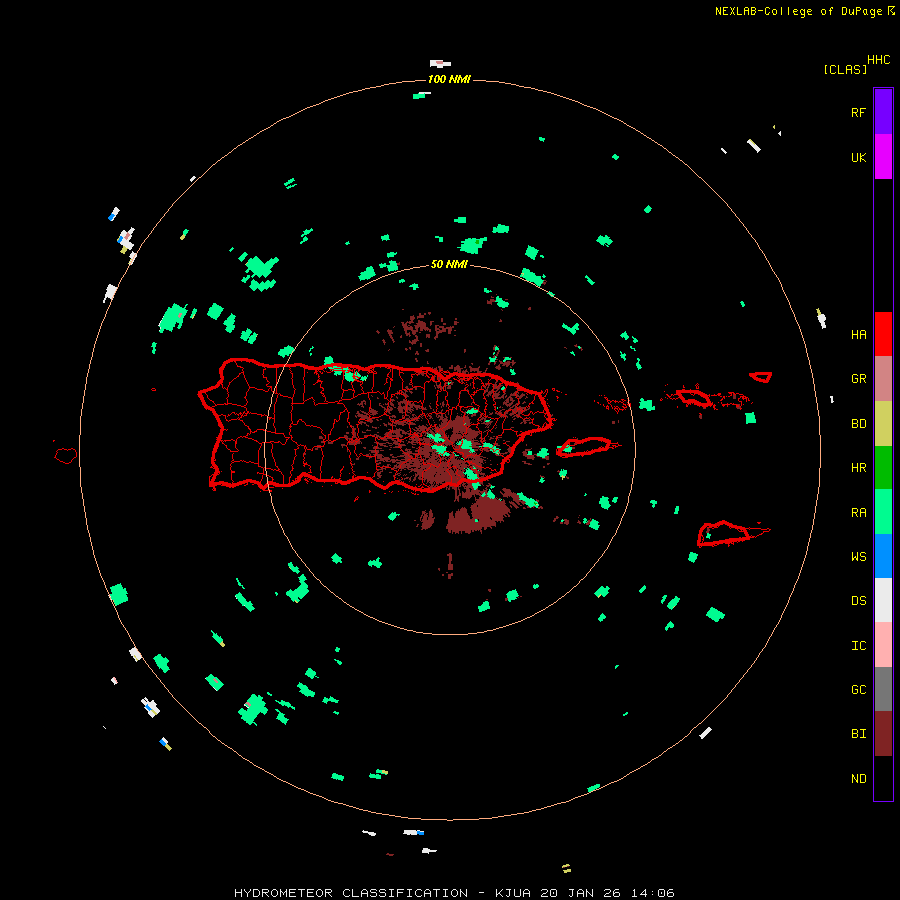Click the 'NEXLAB-College of DuPage' credit text
900x900 pixels.
(x=798, y=11)
